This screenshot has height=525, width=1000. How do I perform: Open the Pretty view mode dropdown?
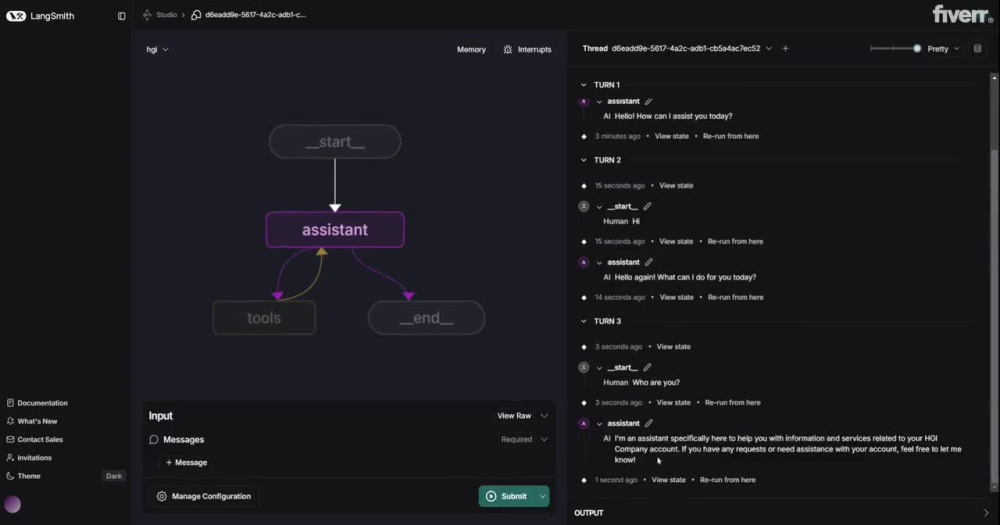(x=943, y=48)
